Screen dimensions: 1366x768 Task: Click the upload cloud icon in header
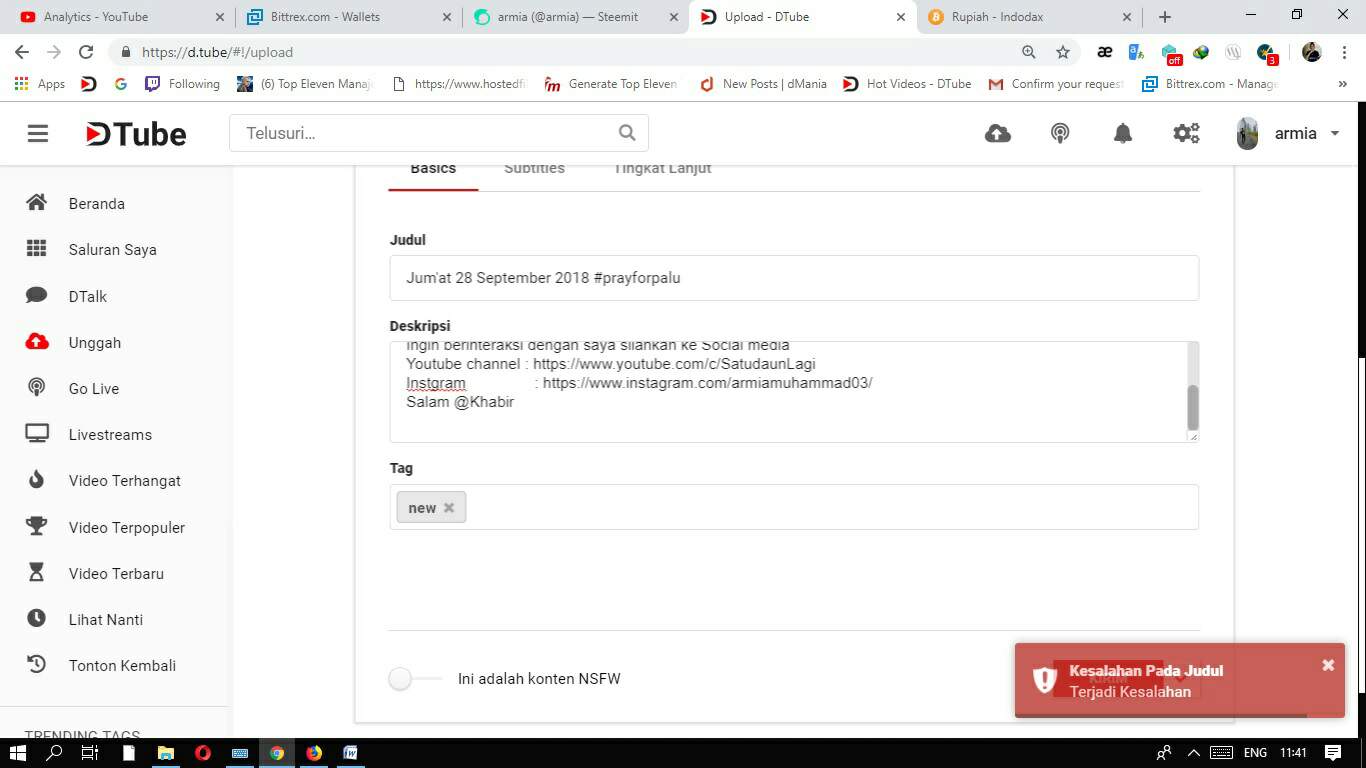(x=997, y=133)
